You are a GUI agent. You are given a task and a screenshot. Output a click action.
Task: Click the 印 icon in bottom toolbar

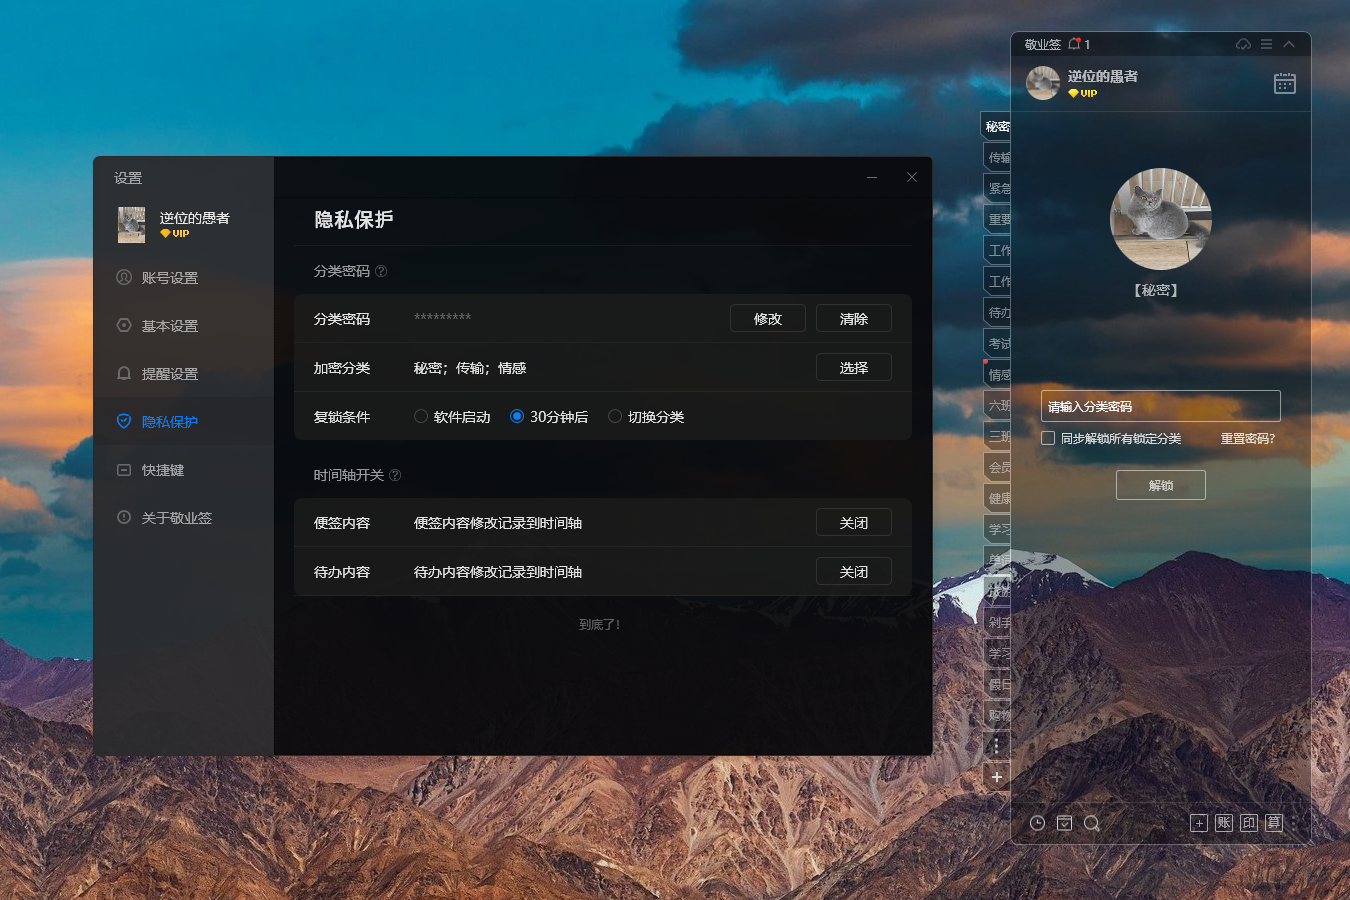coord(1249,823)
